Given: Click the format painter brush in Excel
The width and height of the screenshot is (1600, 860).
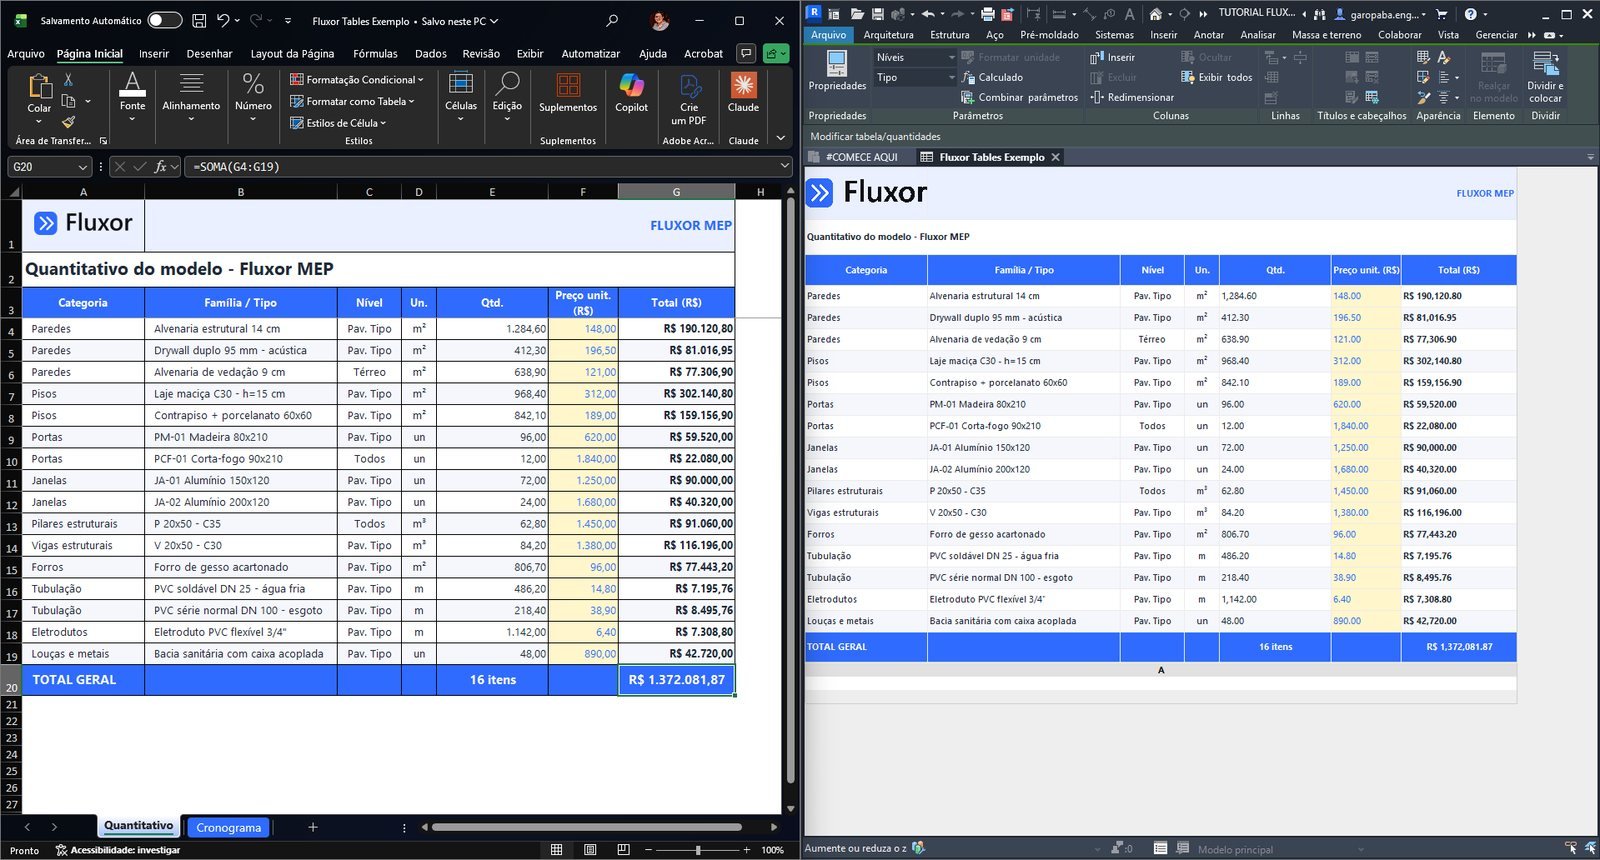Looking at the screenshot, I should (68, 122).
